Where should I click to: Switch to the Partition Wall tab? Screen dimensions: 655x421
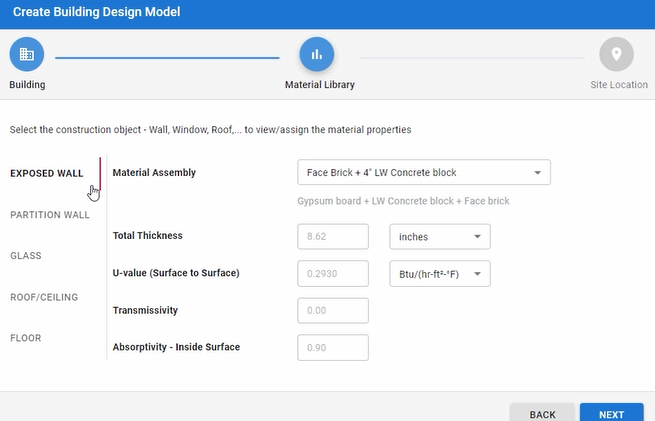click(50, 215)
